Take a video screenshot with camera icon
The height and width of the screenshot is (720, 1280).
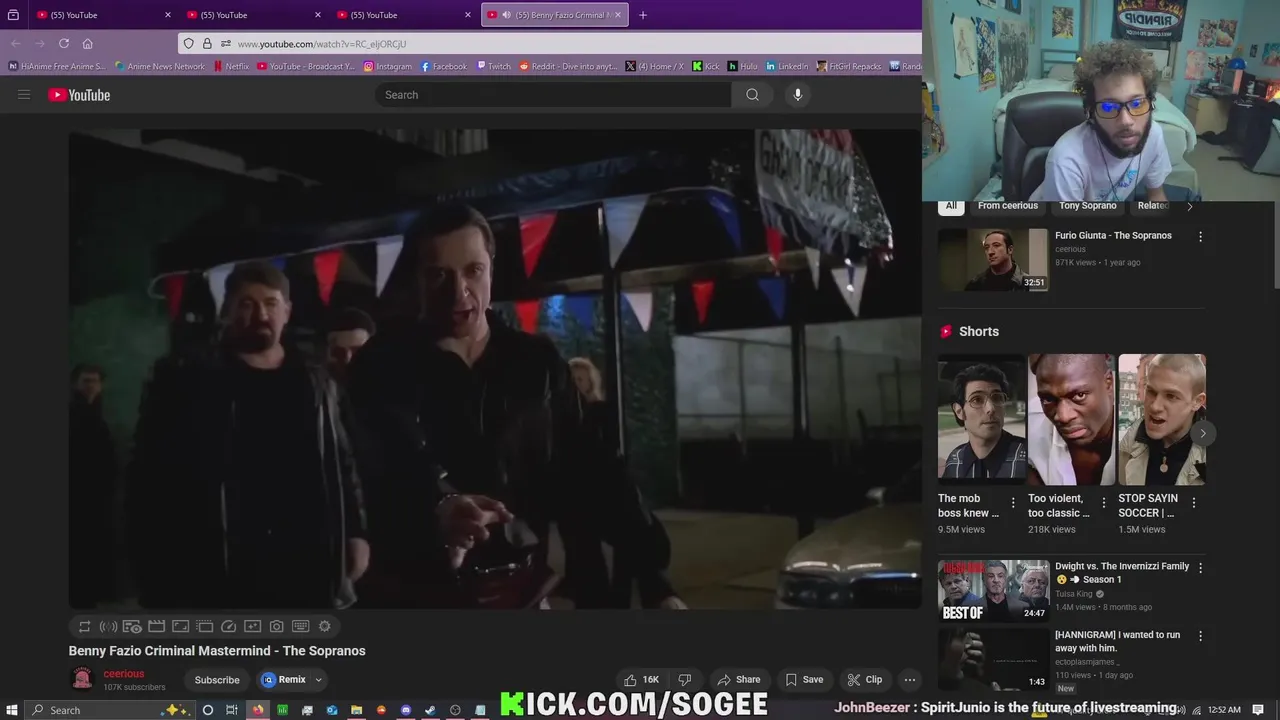tap(276, 626)
